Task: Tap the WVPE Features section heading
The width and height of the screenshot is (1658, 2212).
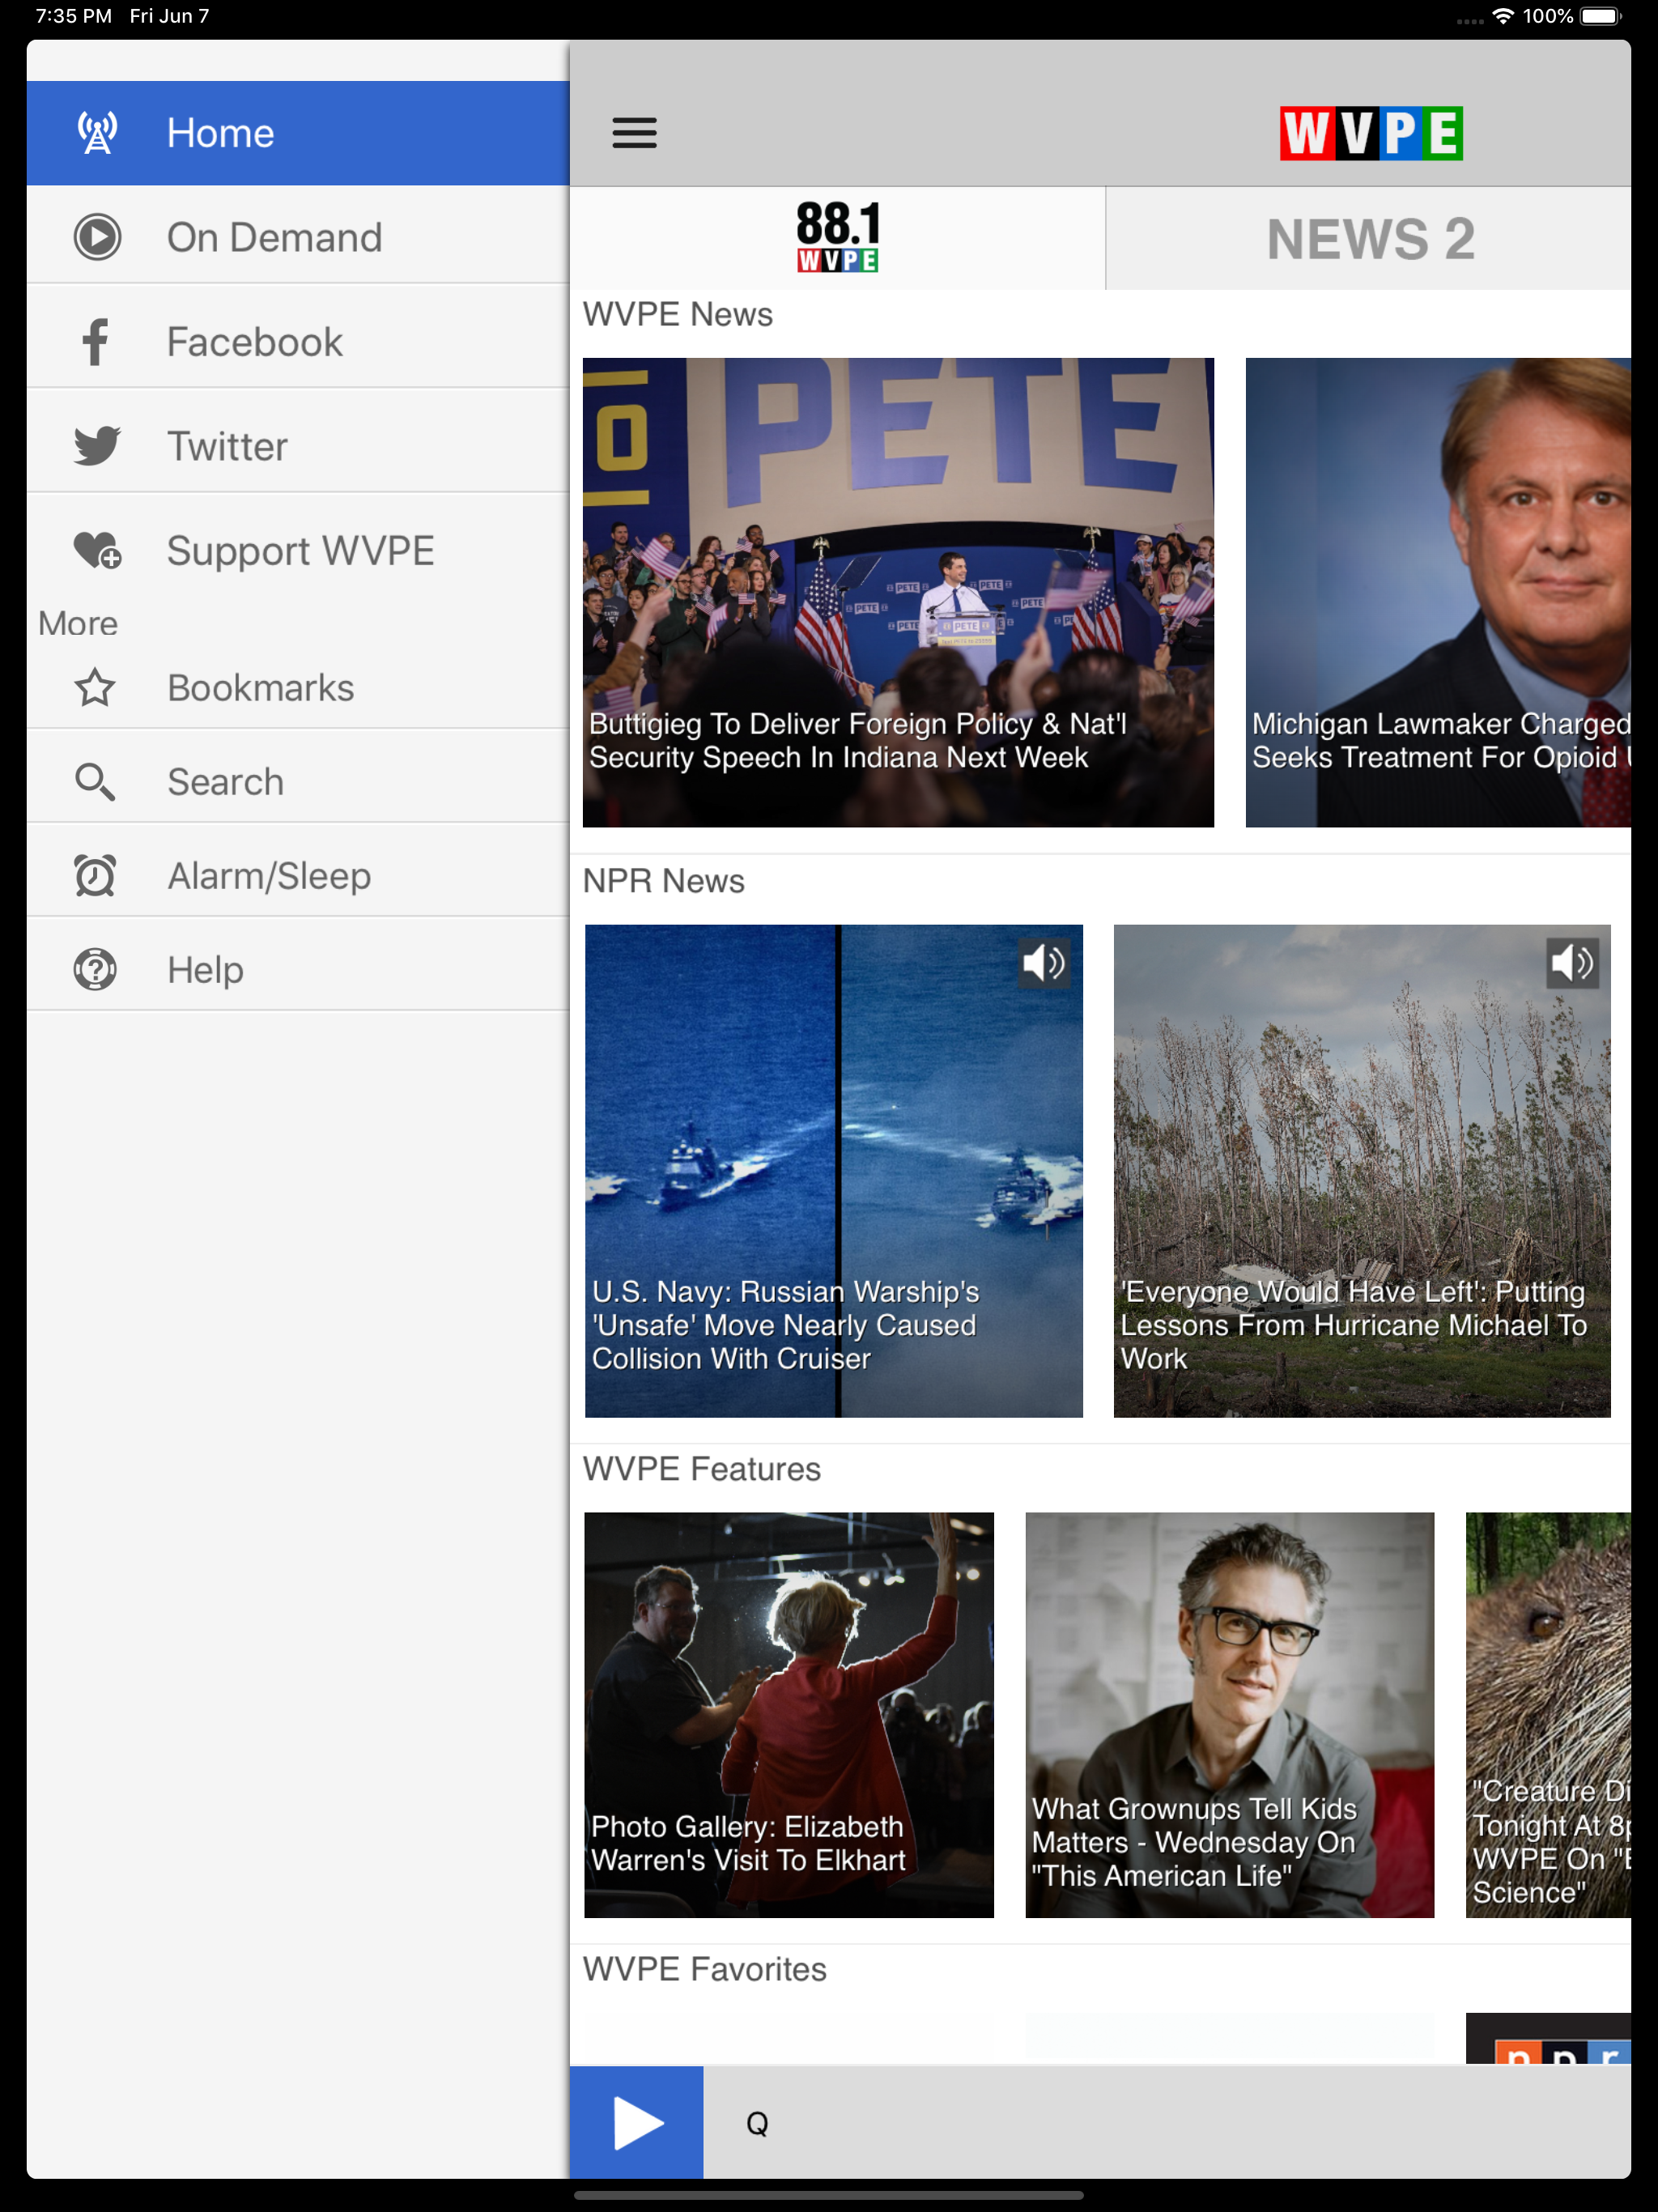Action: coord(702,1469)
